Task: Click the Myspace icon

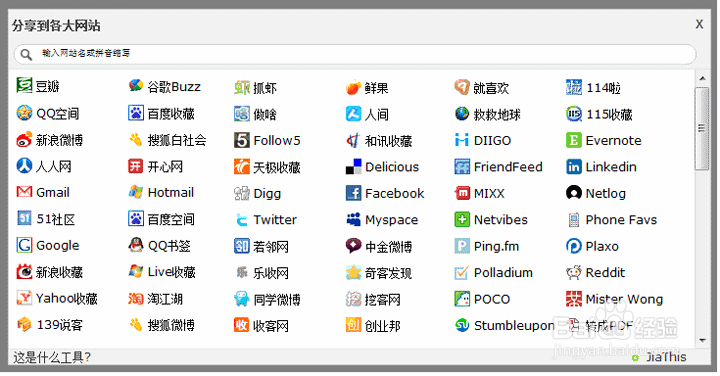Action: tap(353, 219)
